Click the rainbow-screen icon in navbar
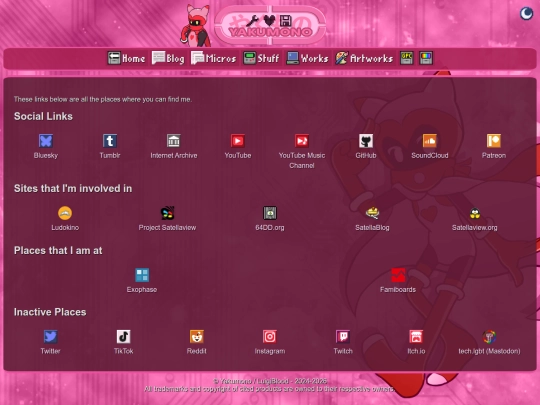This screenshot has height=405, width=540. click(x=426, y=58)
